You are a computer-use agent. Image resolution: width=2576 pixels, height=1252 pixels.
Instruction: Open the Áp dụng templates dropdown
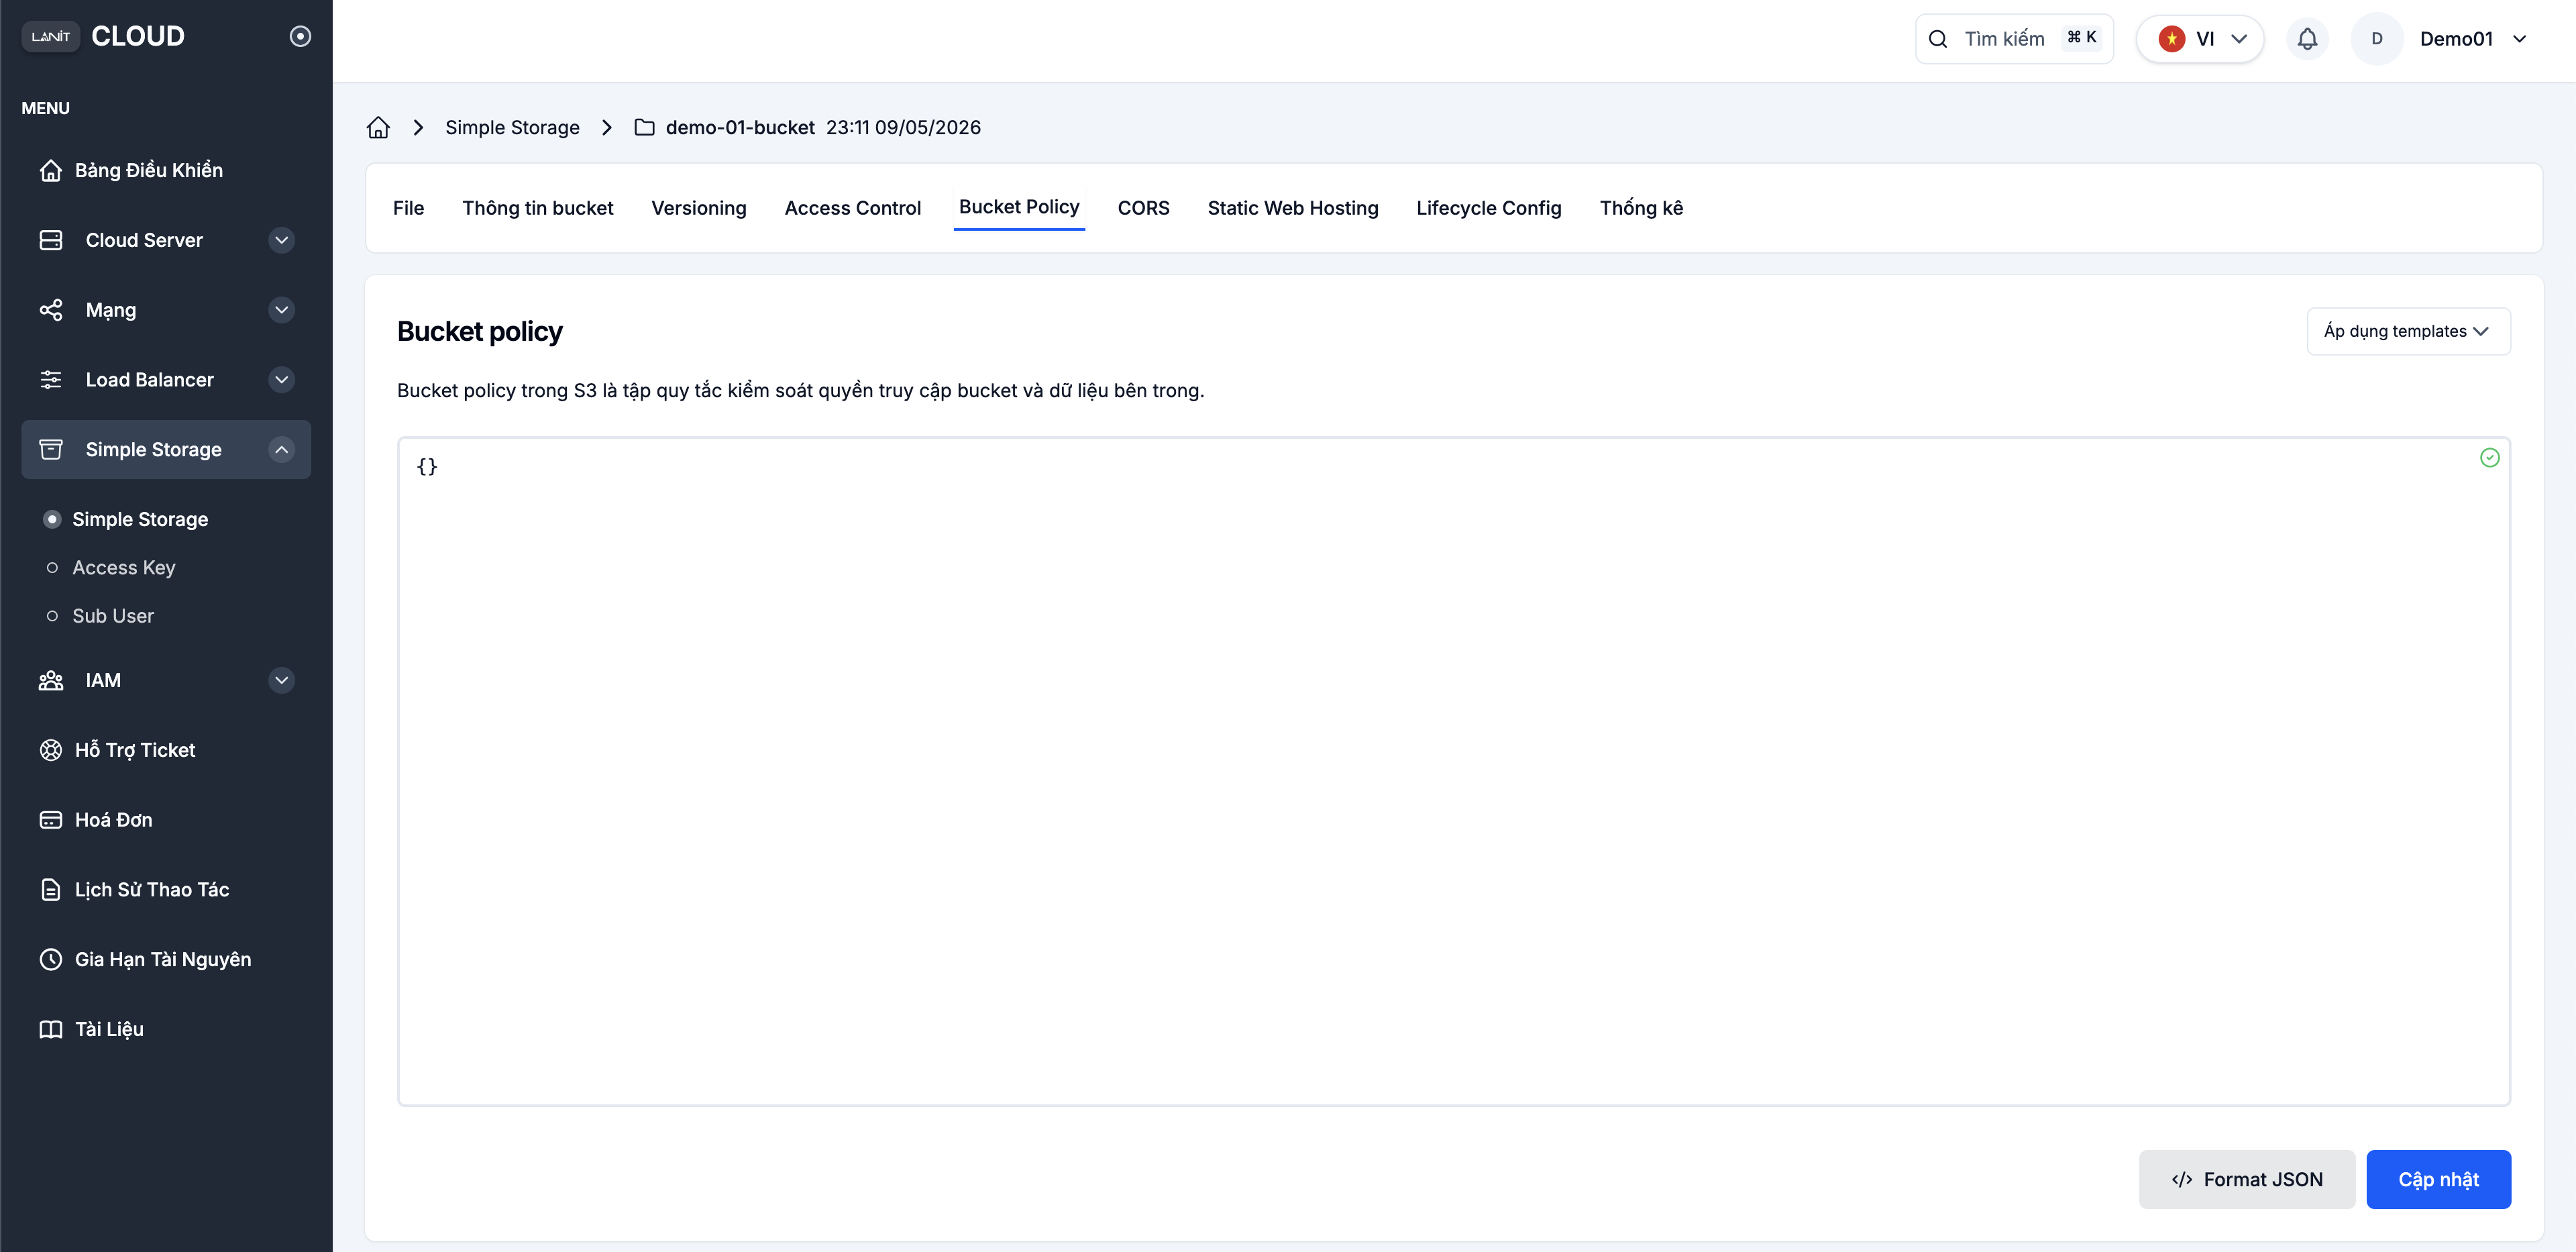point(2408,331)
